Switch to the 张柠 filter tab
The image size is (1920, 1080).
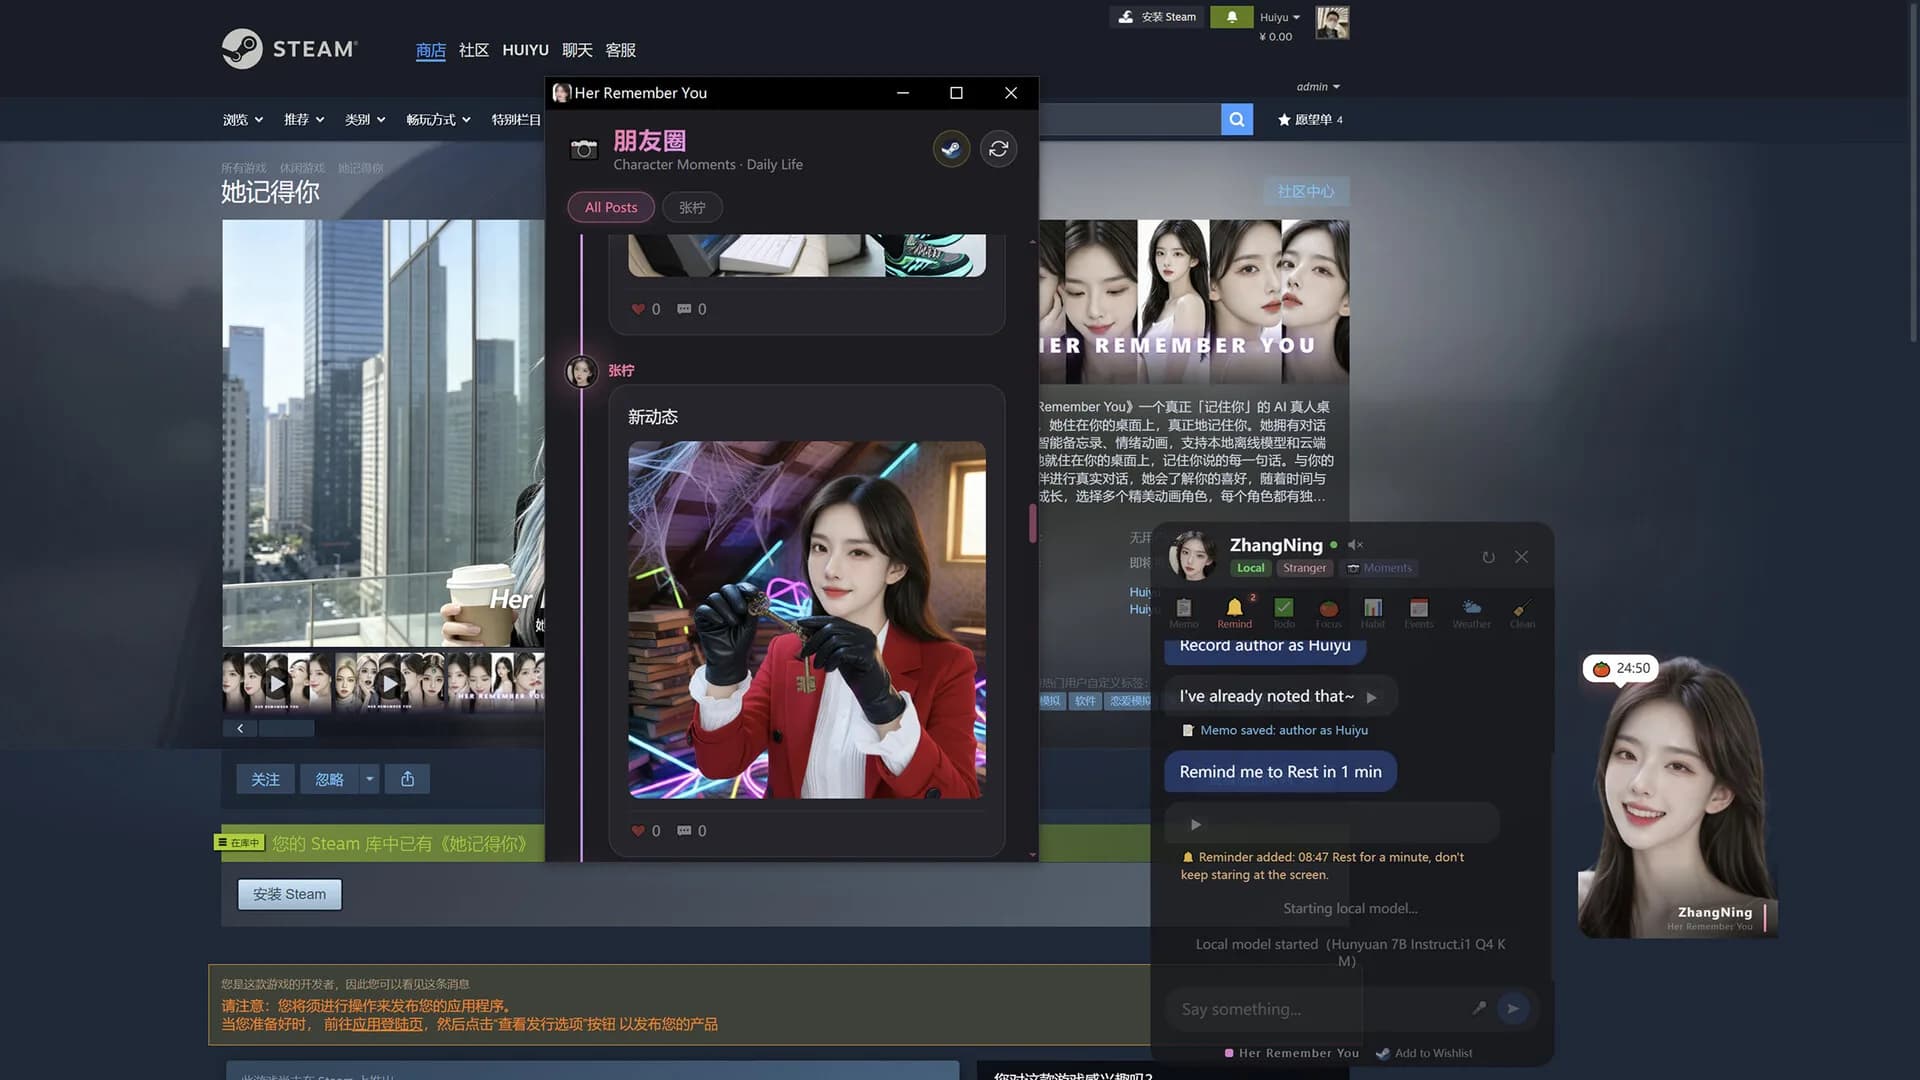click(x=692, y=207)
